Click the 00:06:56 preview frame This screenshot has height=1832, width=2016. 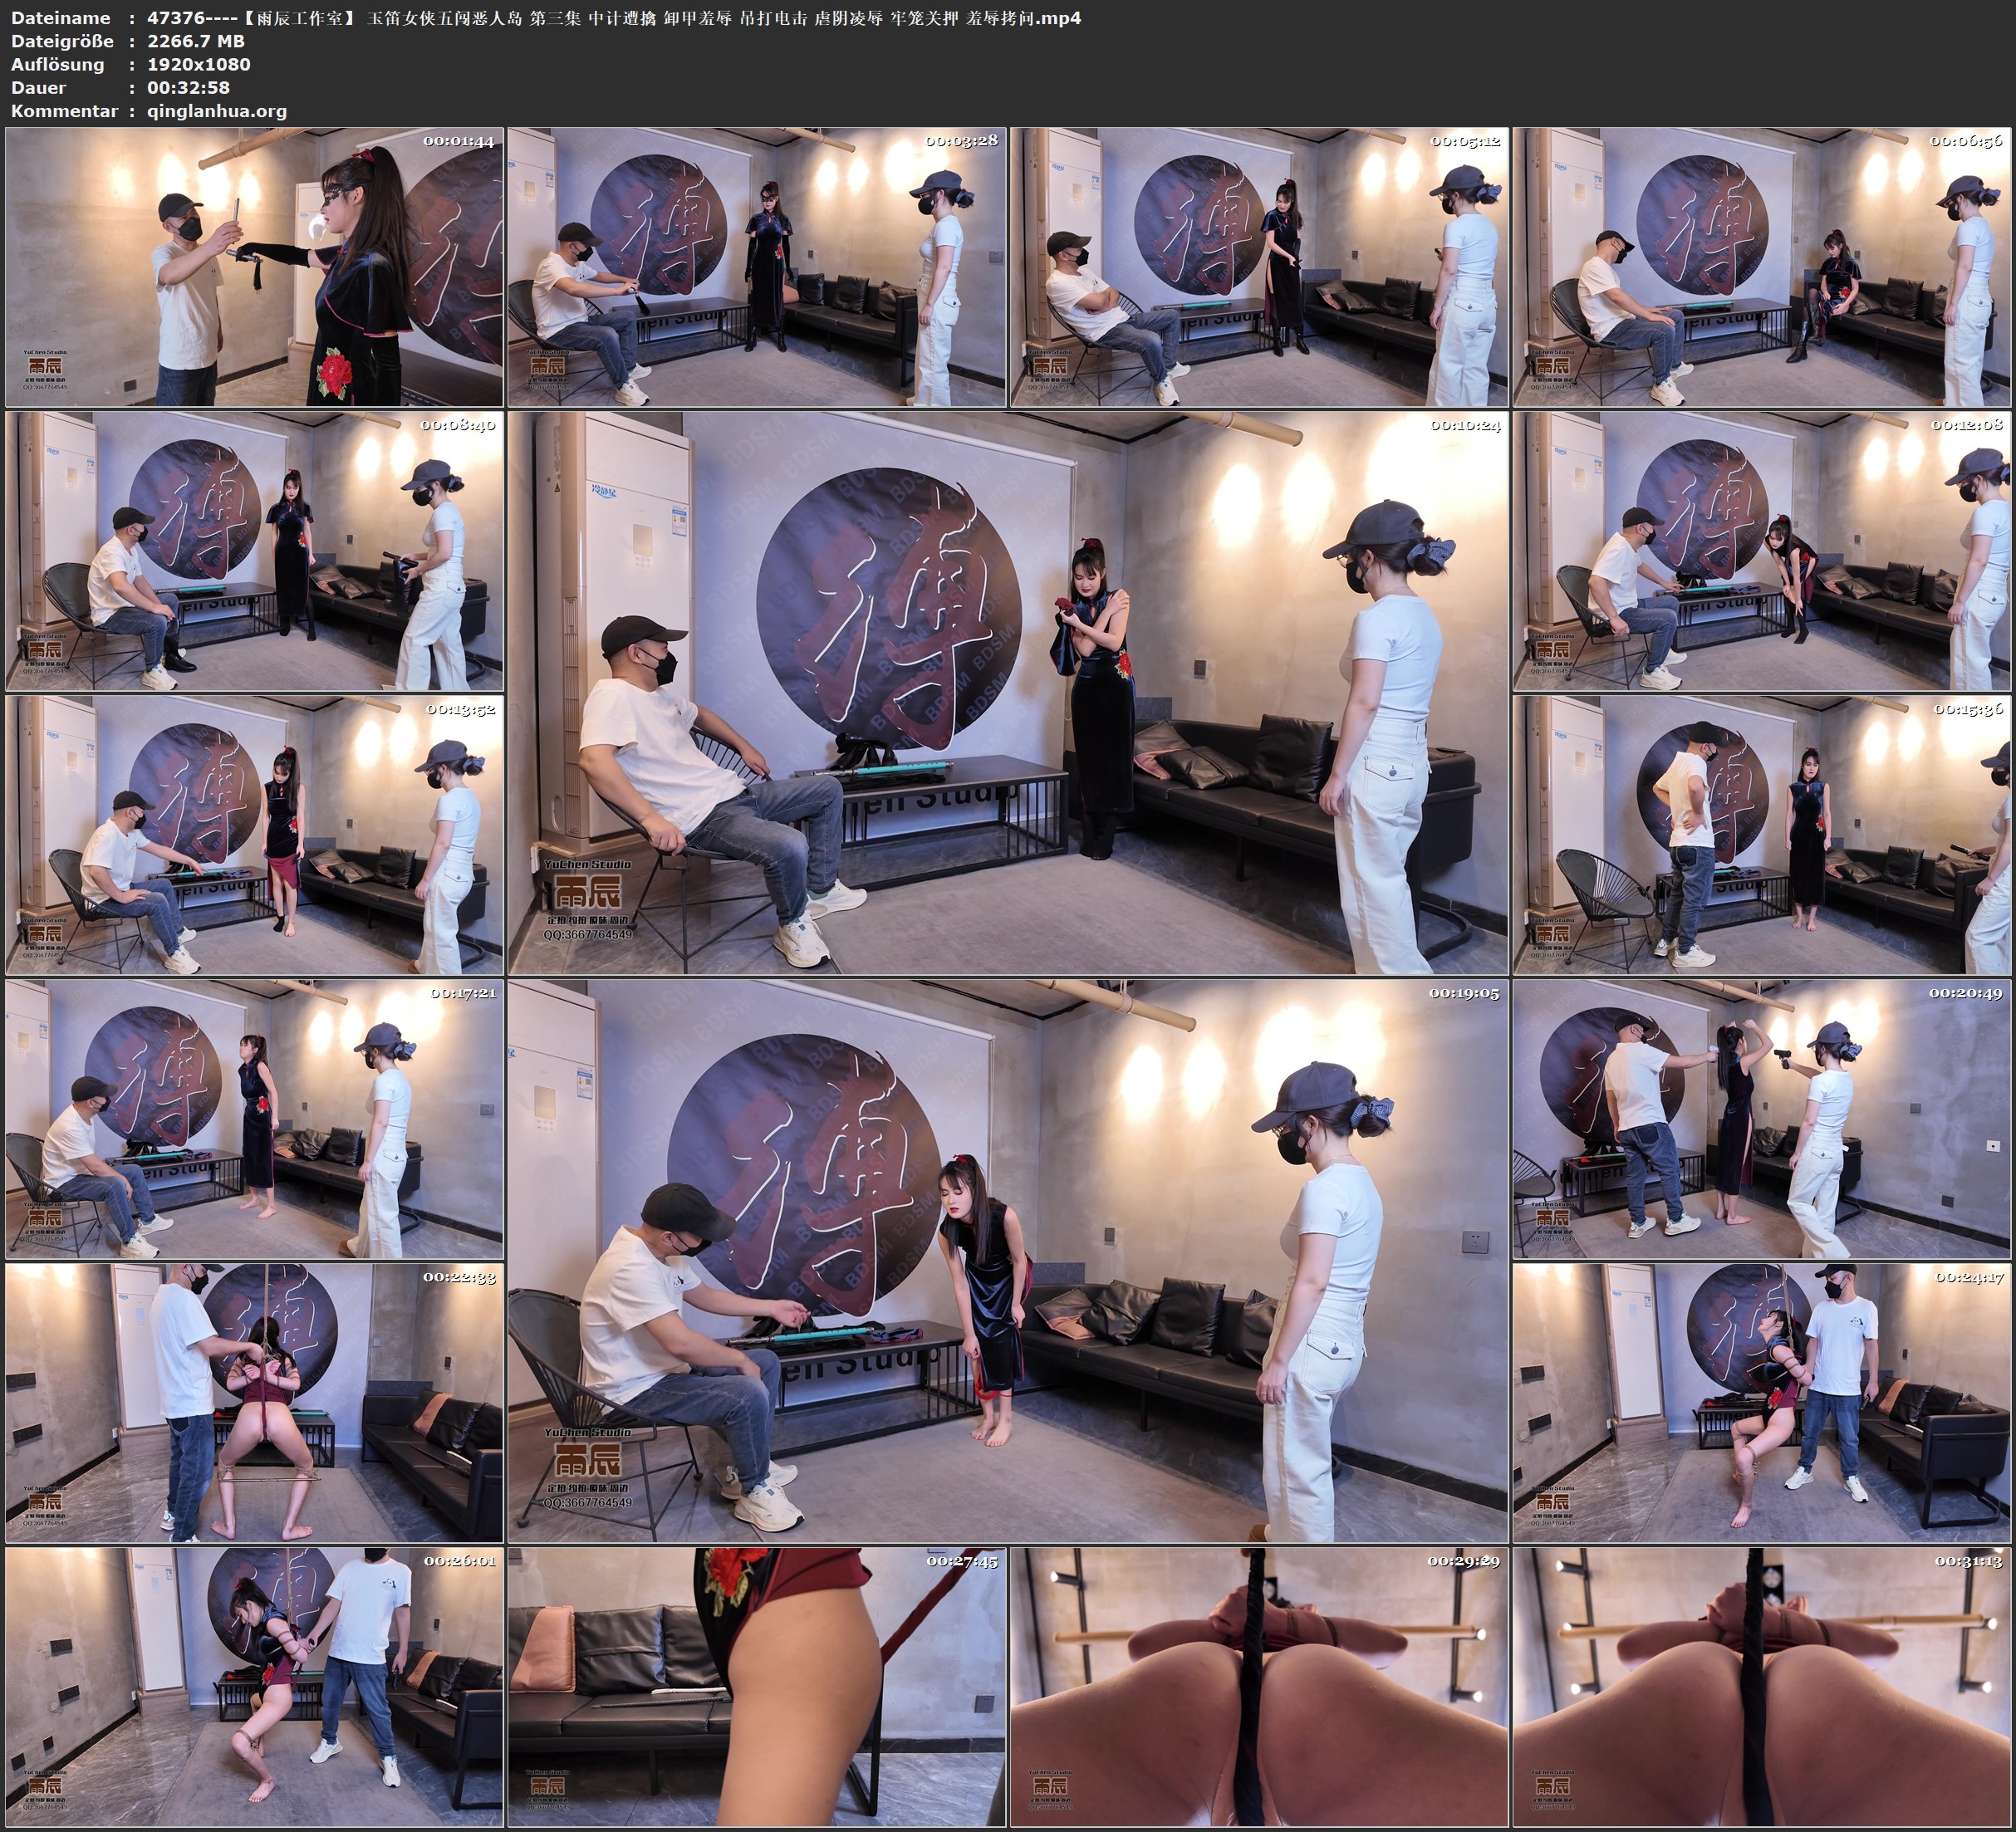pos(1761,267)
